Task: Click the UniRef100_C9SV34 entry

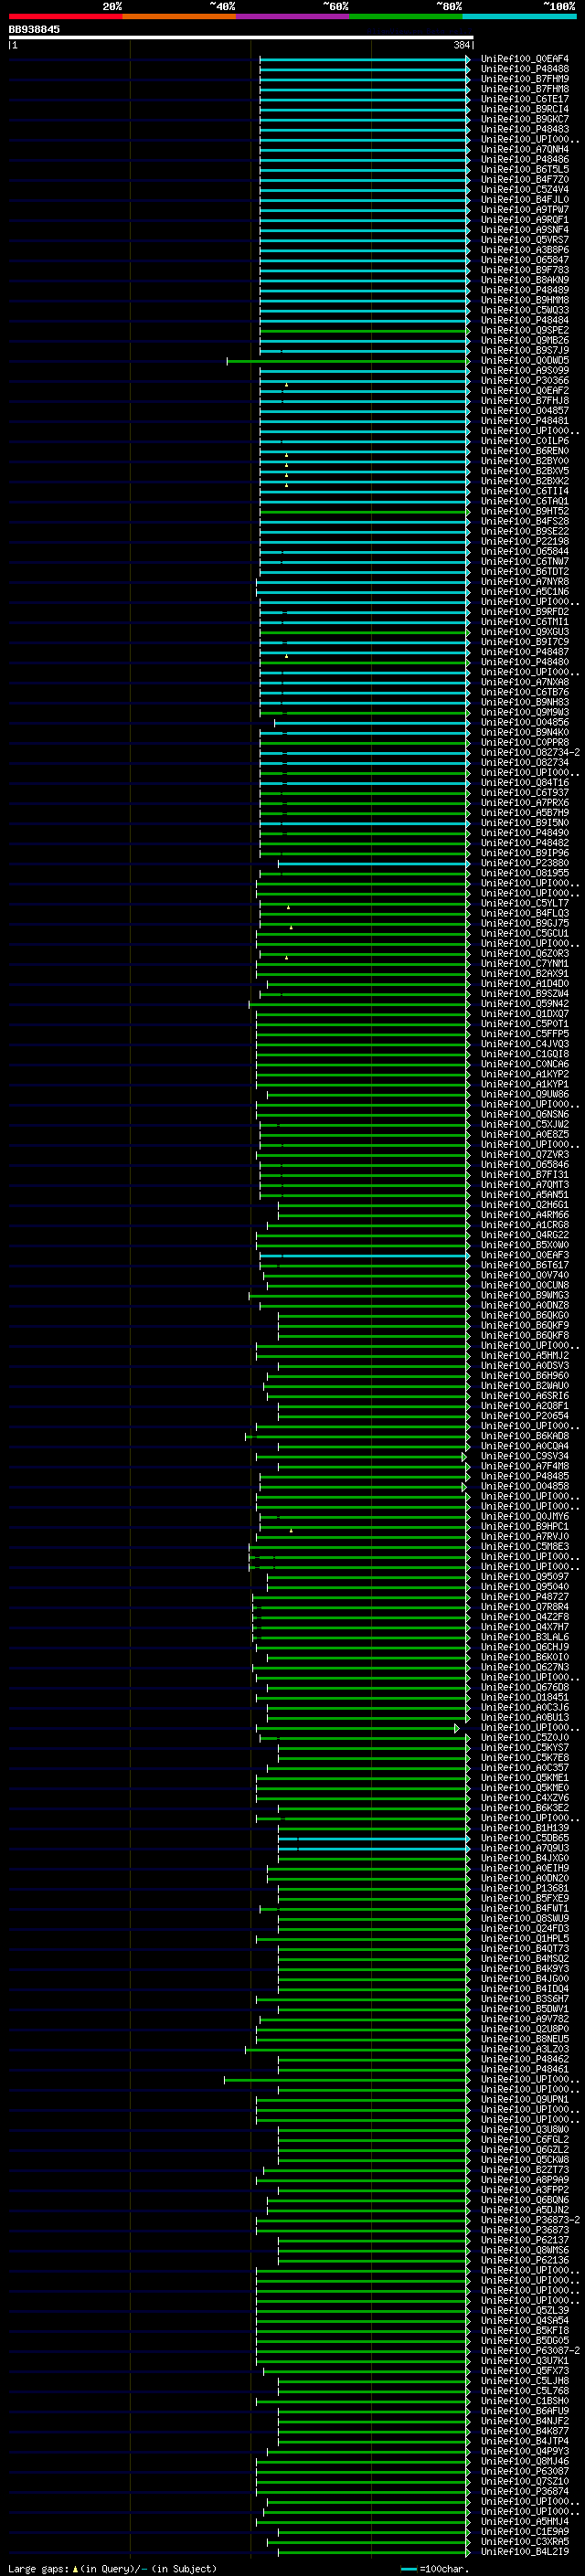Action: click(x=525, y=1456)
